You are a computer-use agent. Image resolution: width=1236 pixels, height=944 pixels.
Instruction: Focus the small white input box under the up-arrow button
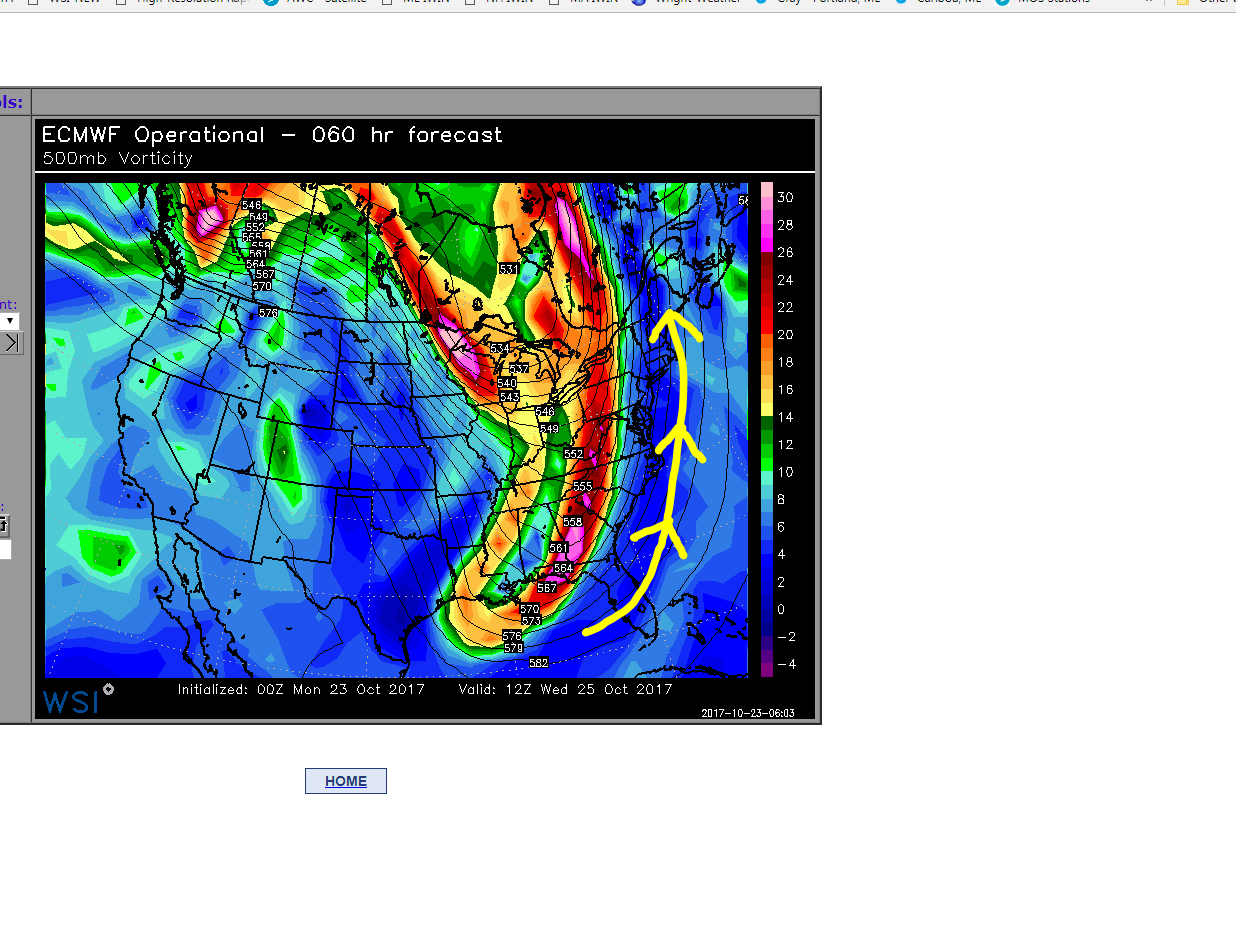pos(5,550)
